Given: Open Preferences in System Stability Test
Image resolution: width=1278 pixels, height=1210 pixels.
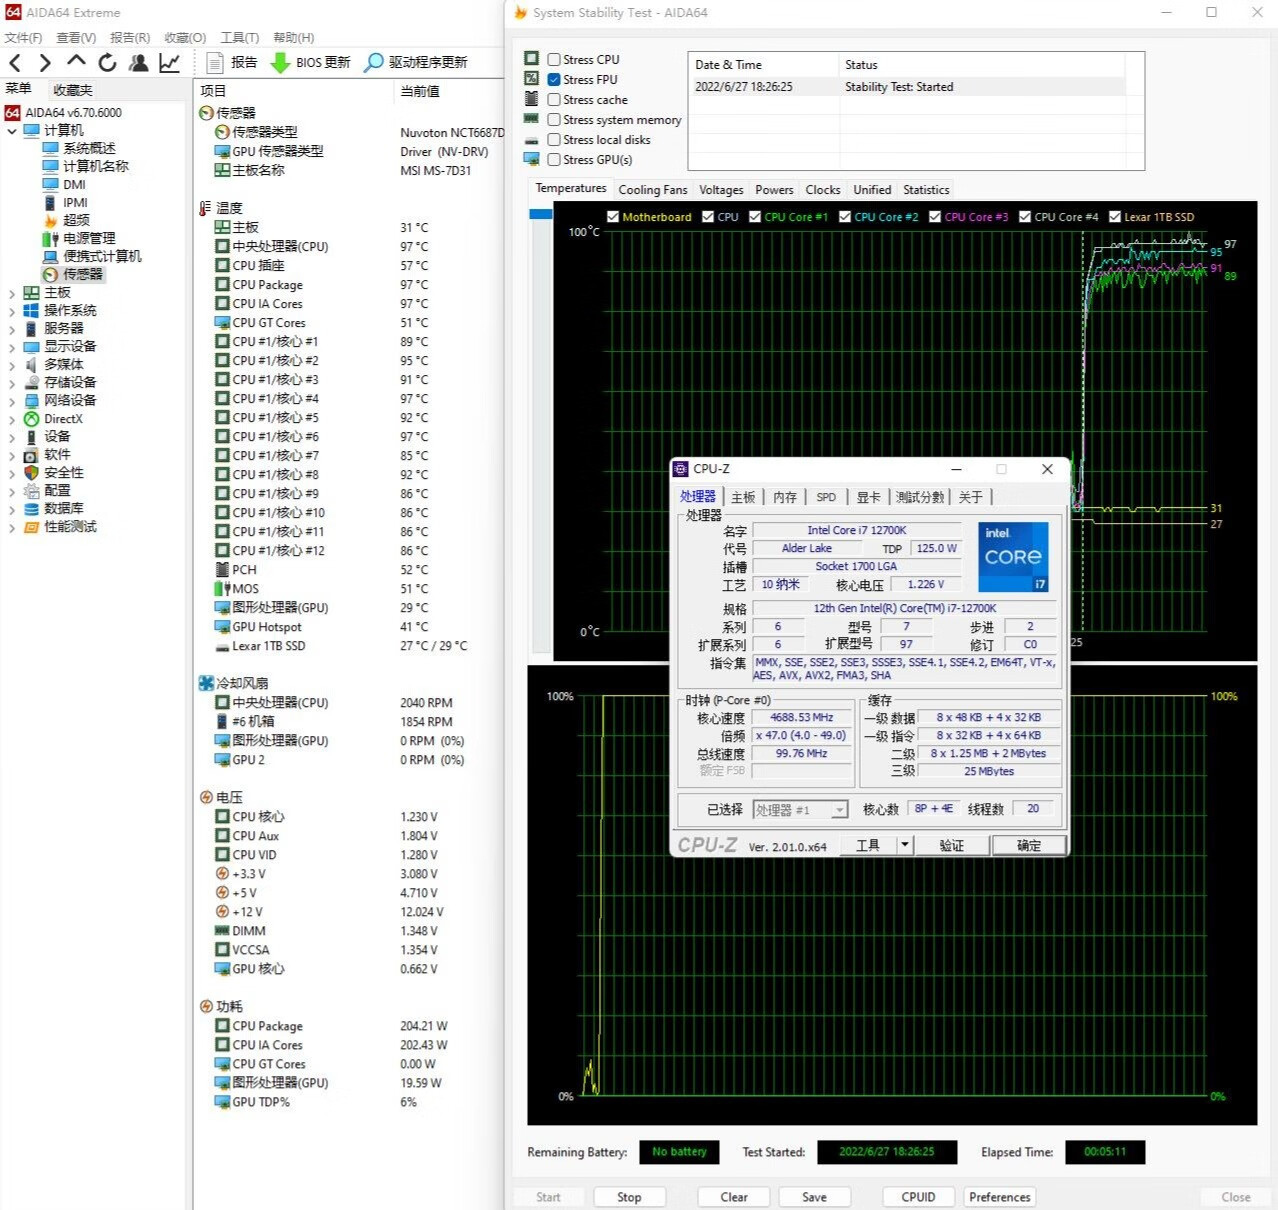Looking at the screenshot, I should point(1000,1197).
